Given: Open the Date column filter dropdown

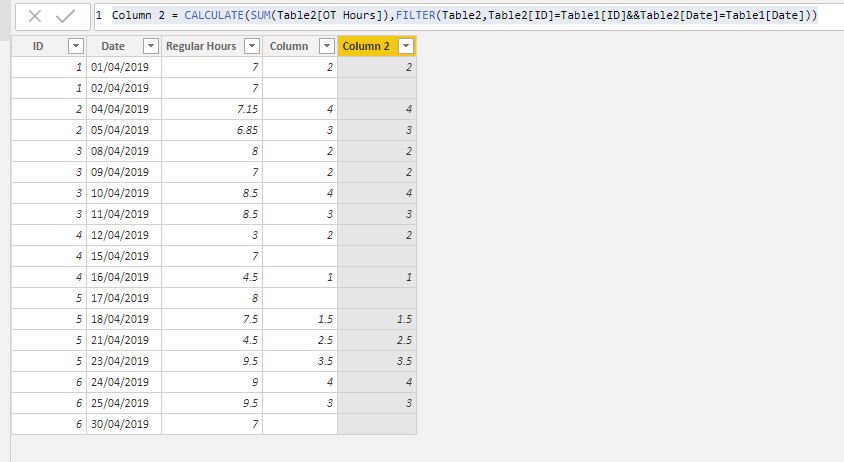Looking at the screenshot, I should (151, 46).
